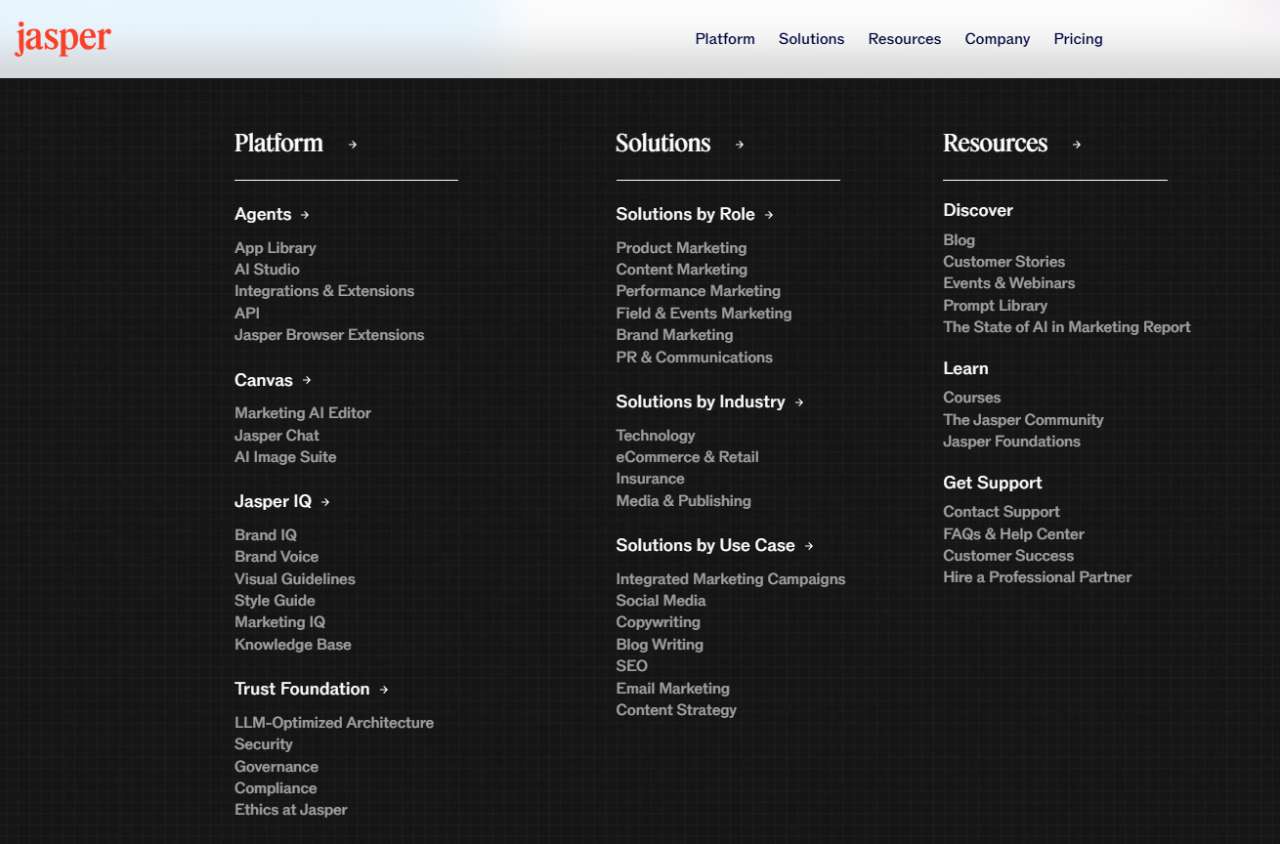Open the Pricing menu item
The height and width of the screenshot is (844, 1280).
(1078, 38)
